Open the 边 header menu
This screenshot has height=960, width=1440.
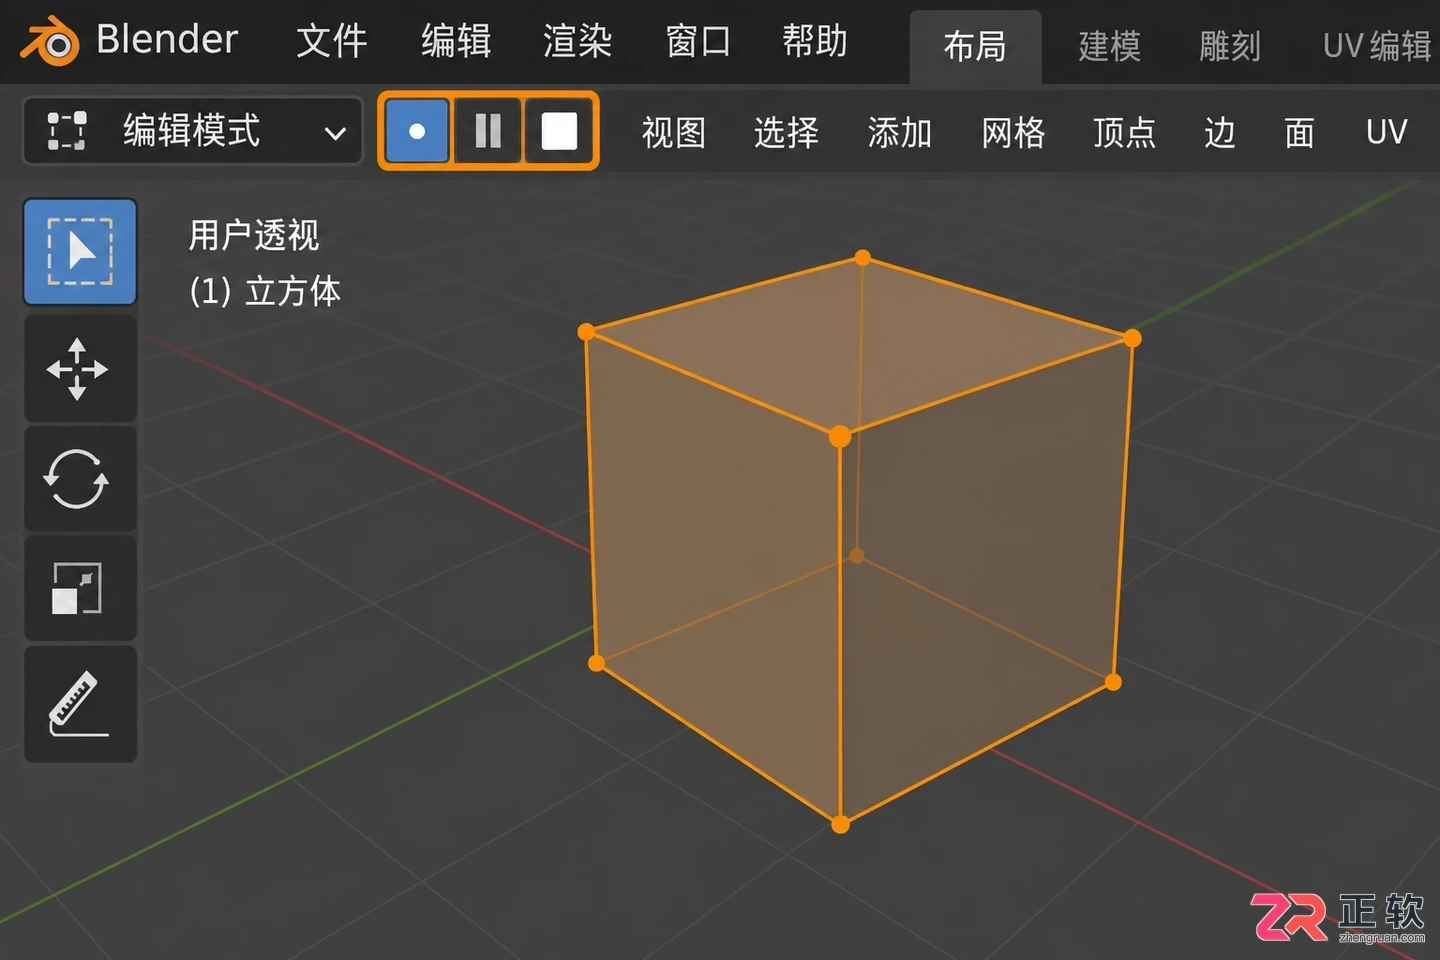coord(1220,132)
